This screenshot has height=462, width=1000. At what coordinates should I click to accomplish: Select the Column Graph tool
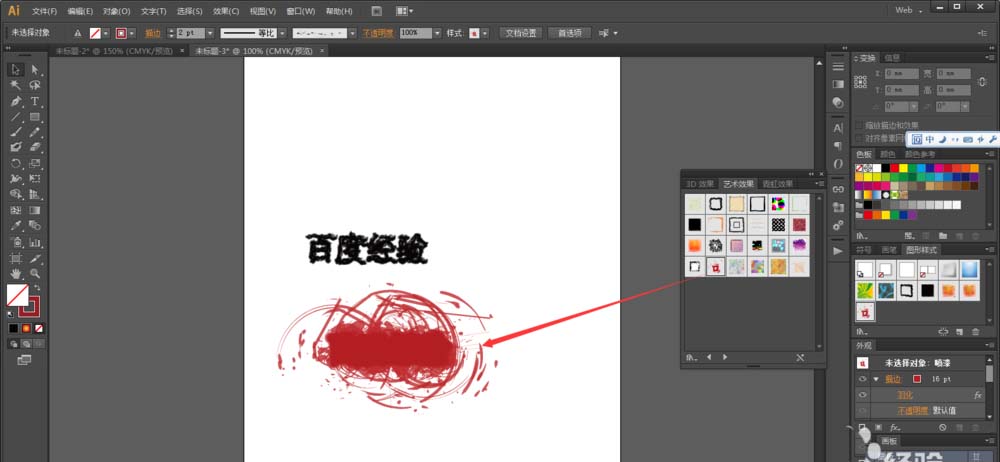pyautogui.click(x=35, y=242)
